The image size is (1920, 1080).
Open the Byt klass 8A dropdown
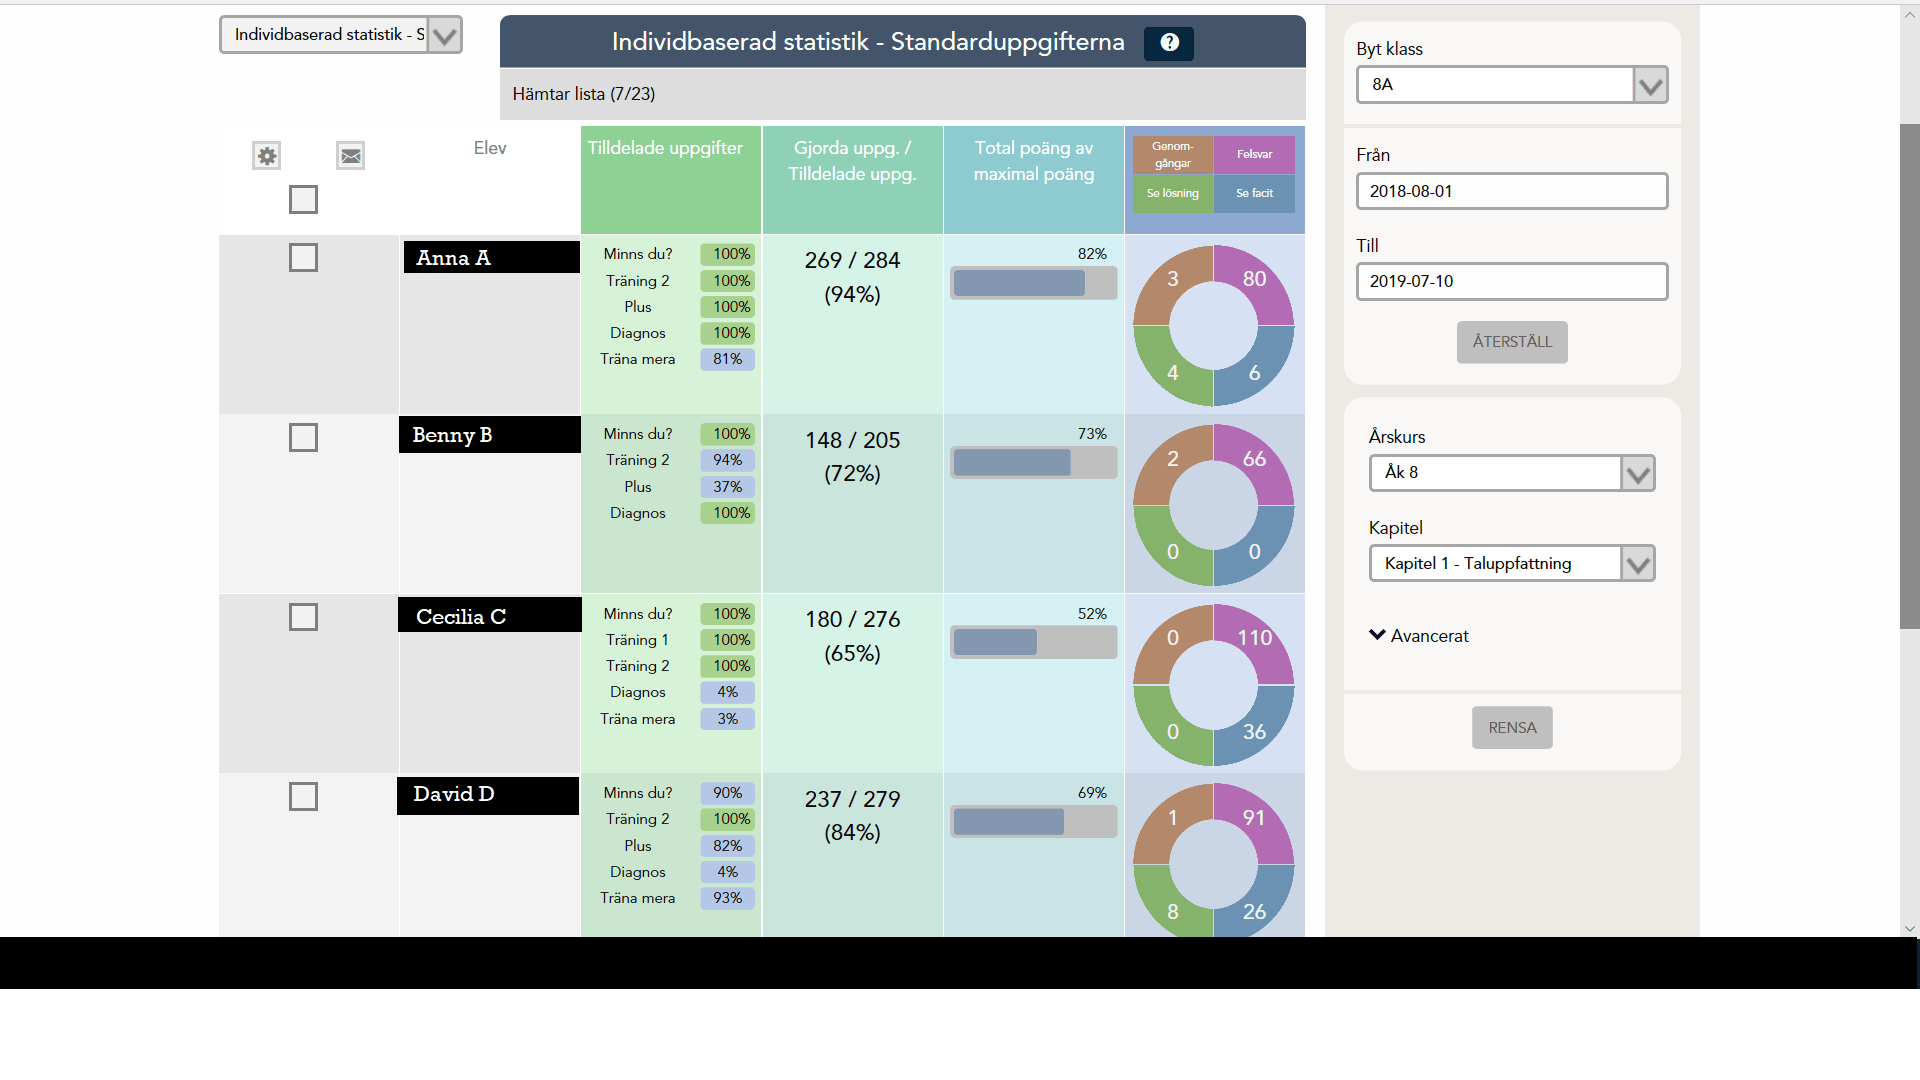point(1512,85)
